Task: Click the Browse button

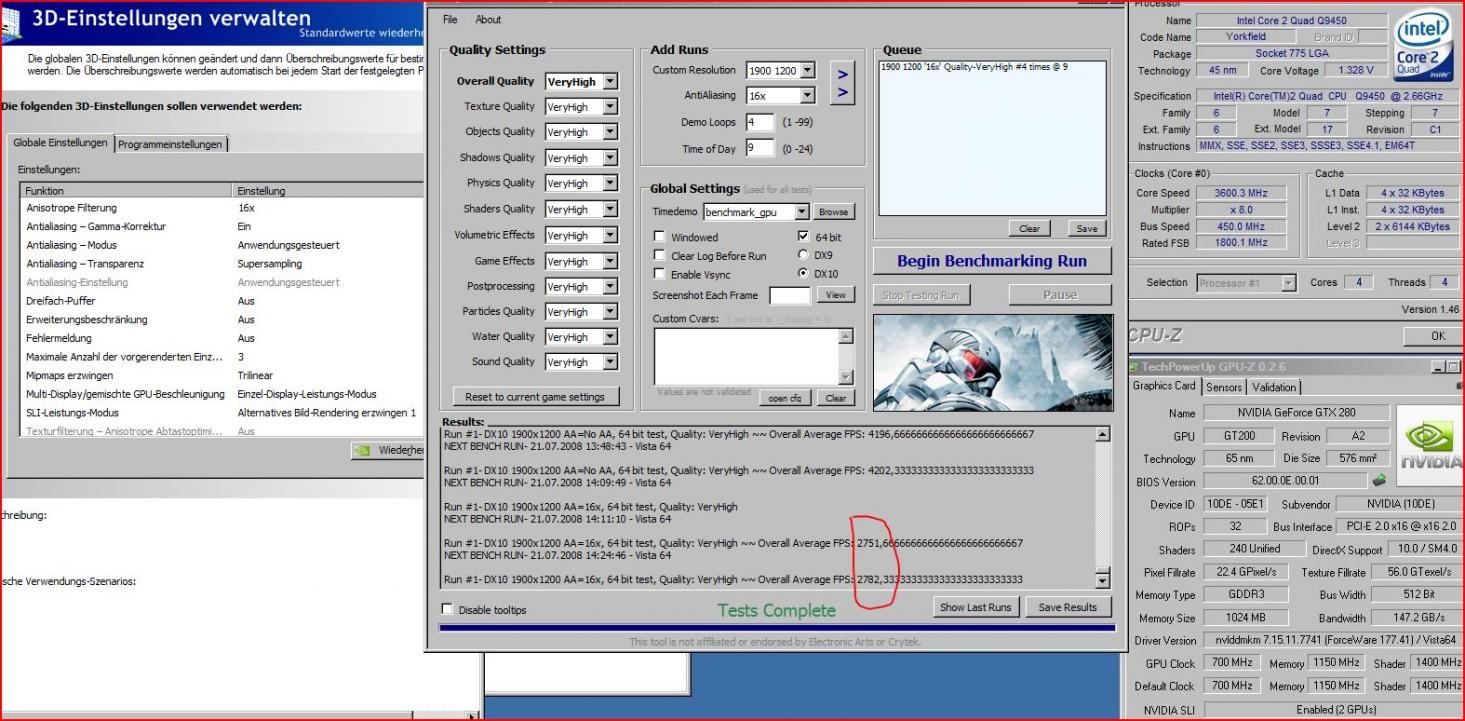Action: coord(833,212)
